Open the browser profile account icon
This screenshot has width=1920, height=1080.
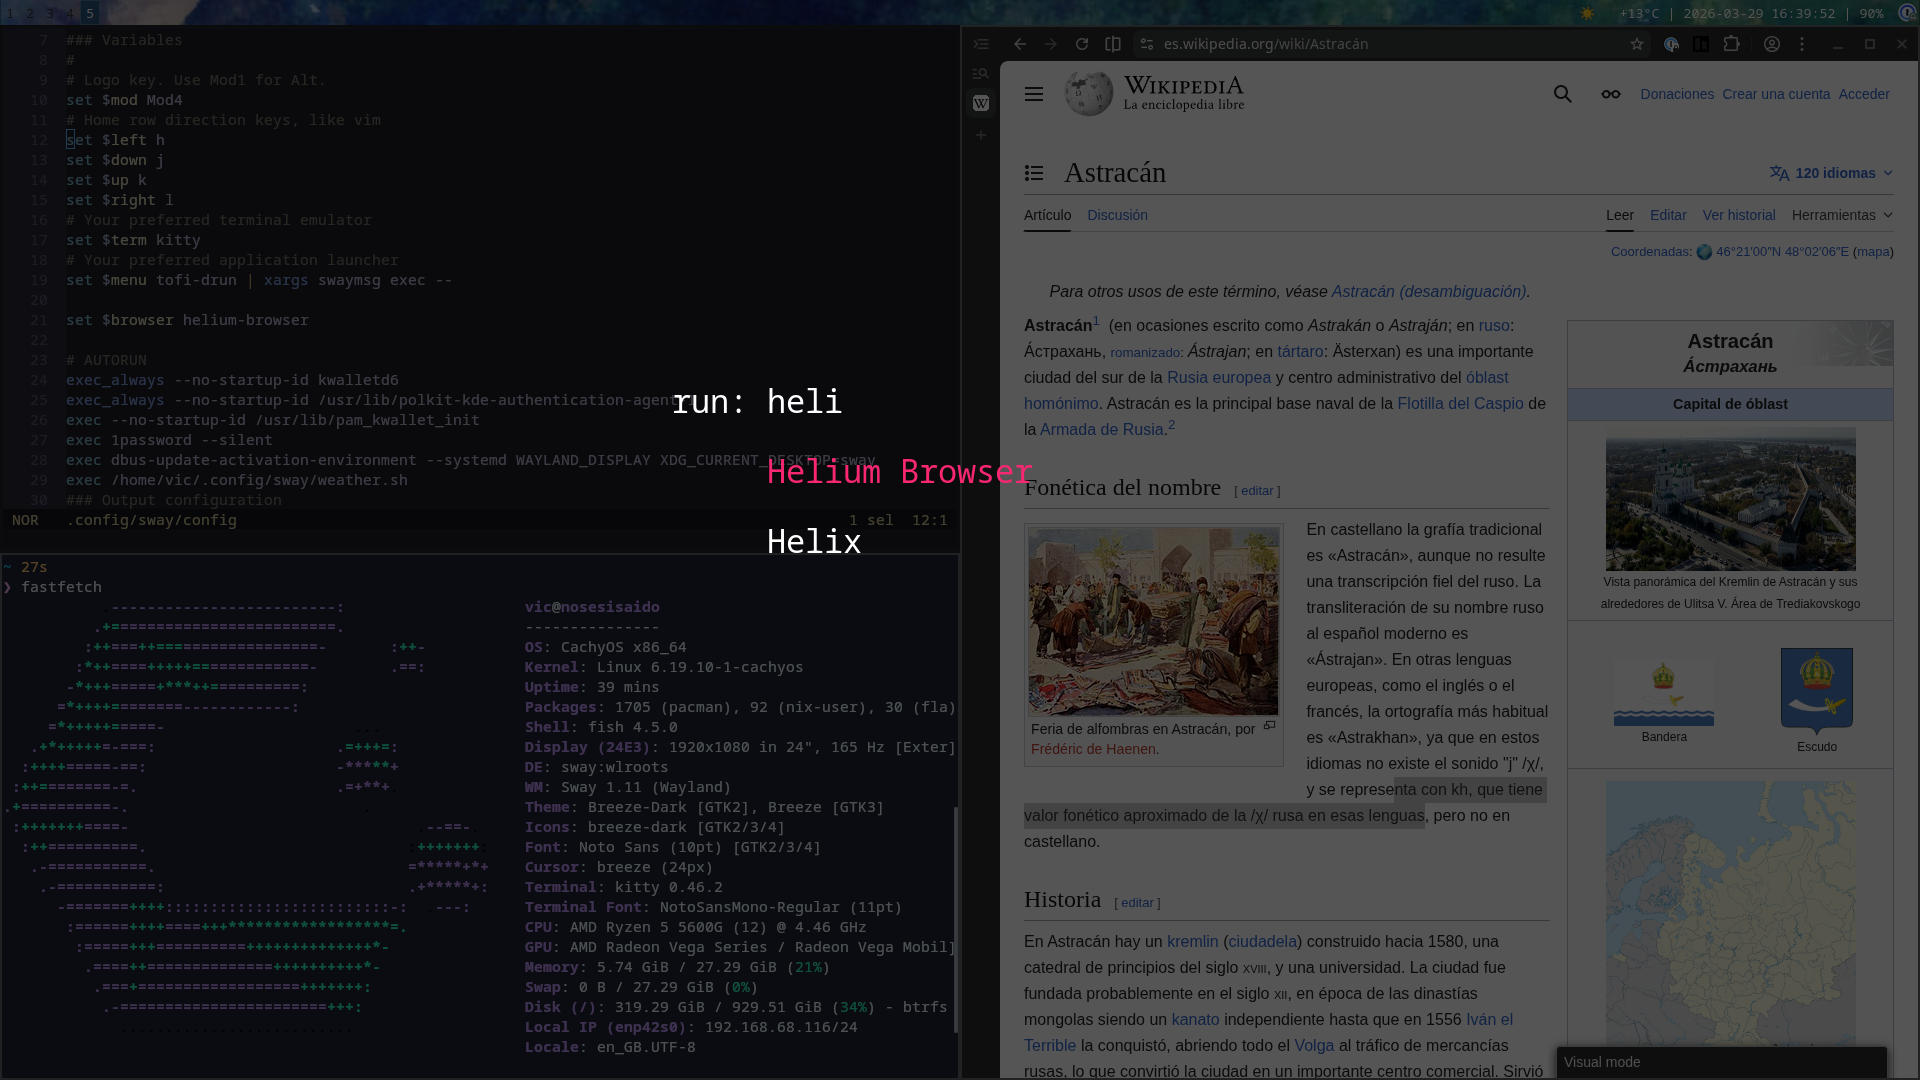pyautogui.click(x=1771, y=44)
